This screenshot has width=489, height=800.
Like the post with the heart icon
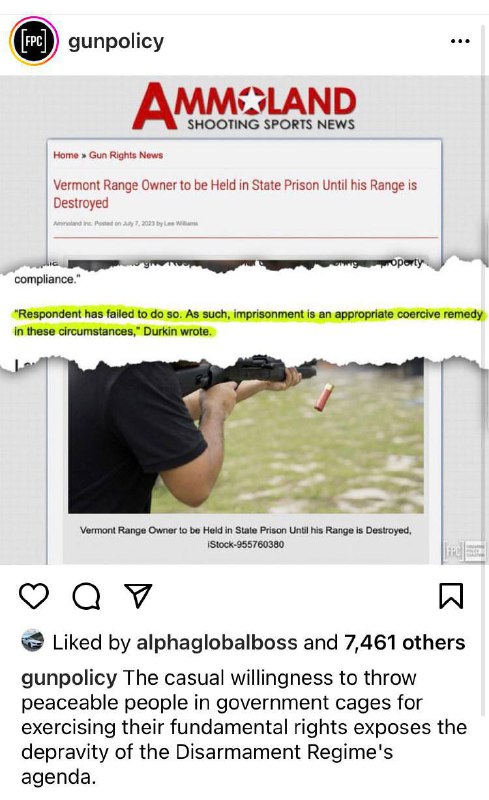tap(34, 595)
